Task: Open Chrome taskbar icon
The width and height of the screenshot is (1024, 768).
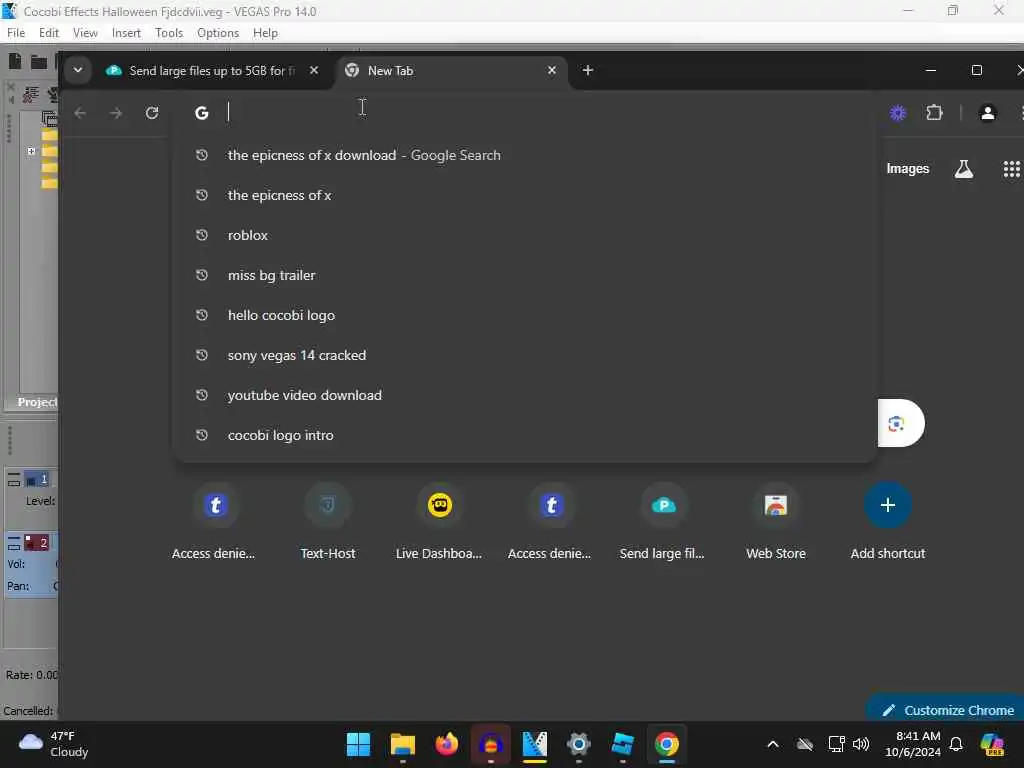Action: [667, 744]
